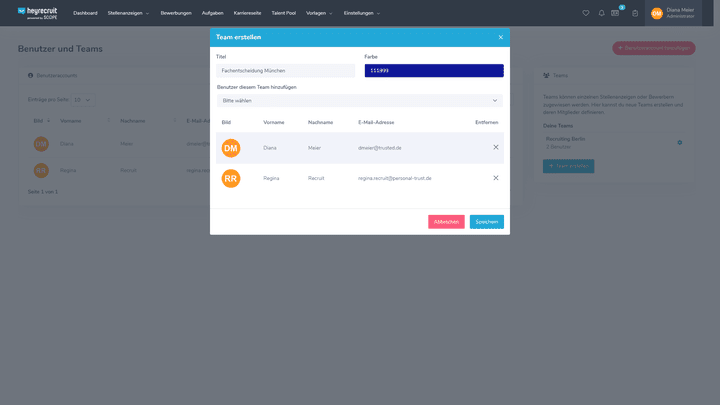
Task: Go to the Dashboard page
Action: [85, 13]
